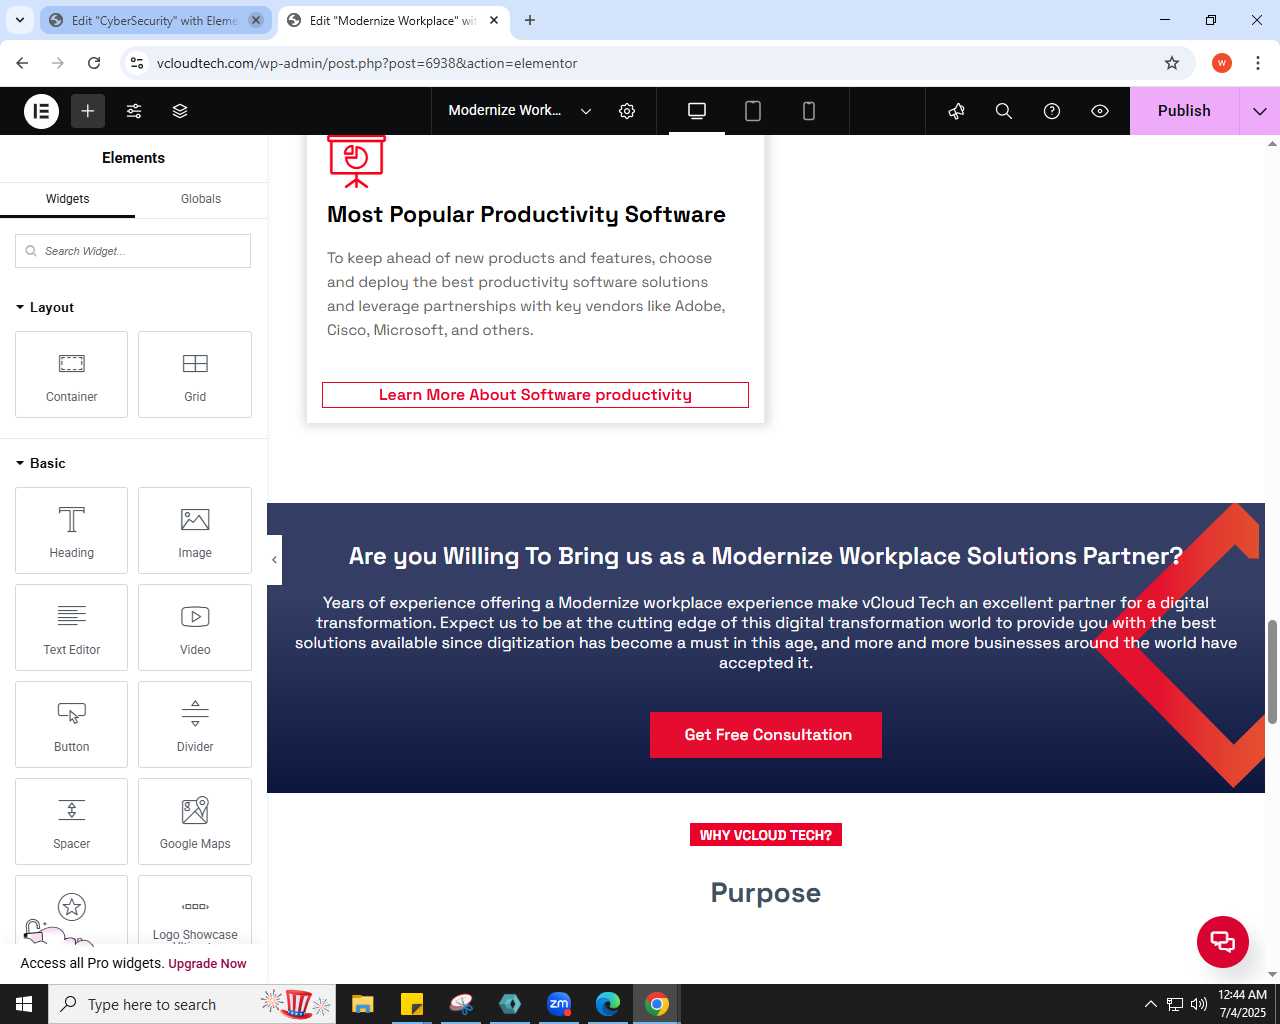Click the taskbar search box
The width and height of the screenshot is (1280, 1024).
tap(192, 1004)
